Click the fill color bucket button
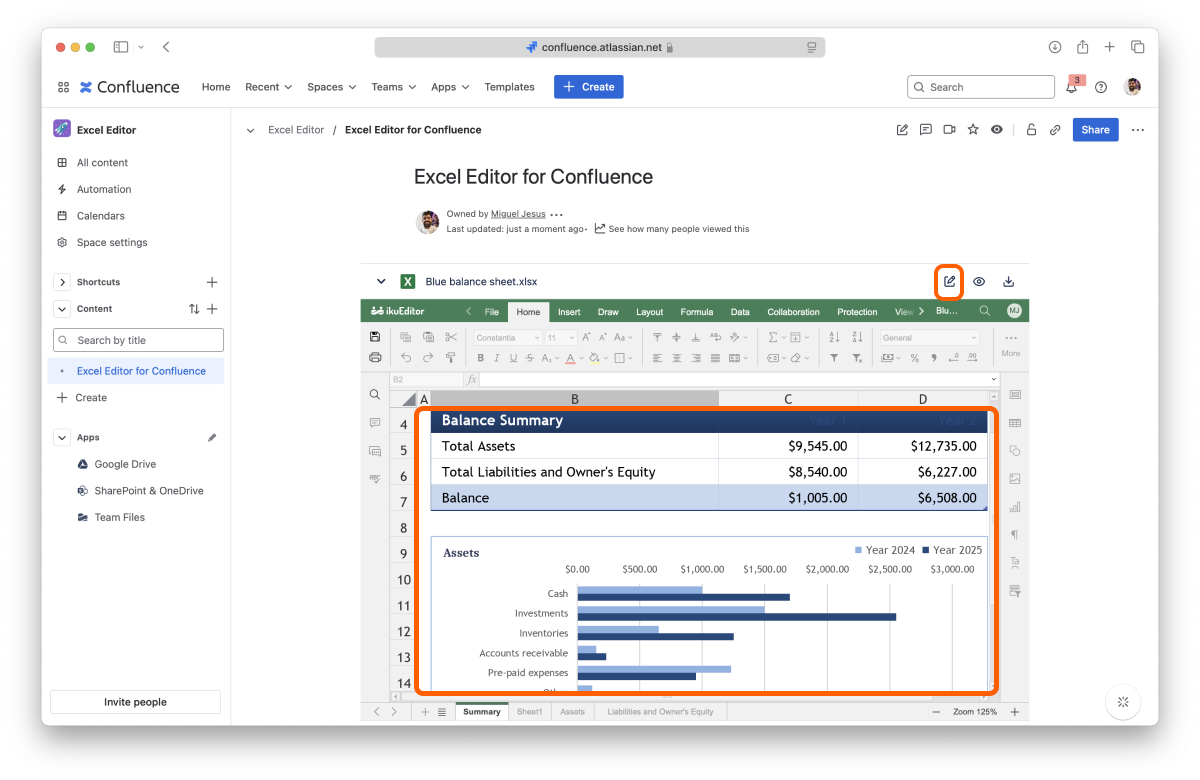The height and width of the screenshot is (780, 1200). pyautogui.click(x=594, y=358)
